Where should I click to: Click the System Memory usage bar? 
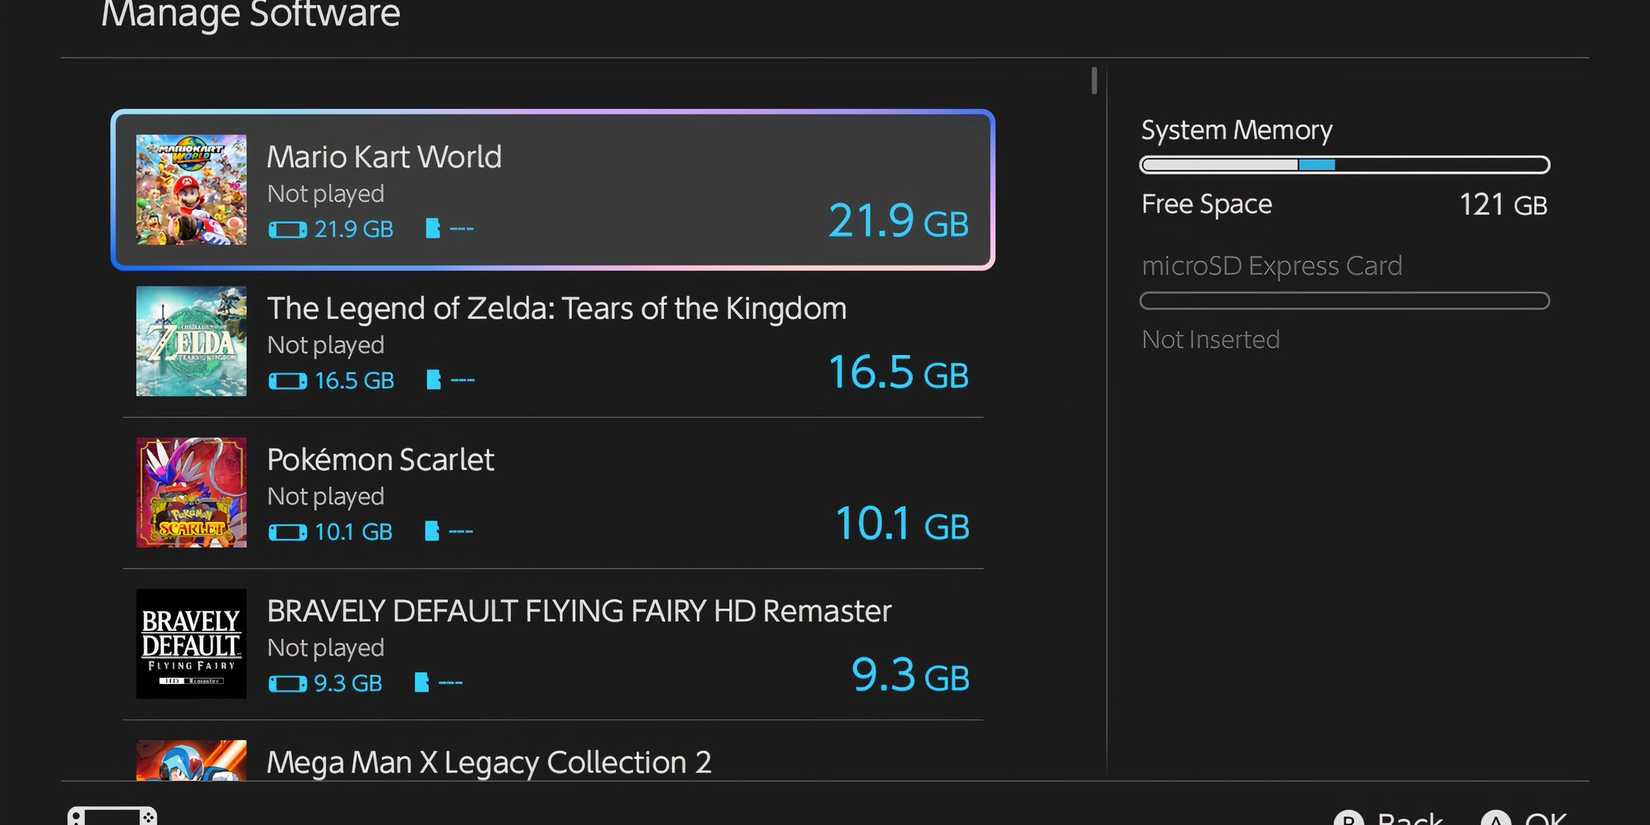(x=1344, y=164)
